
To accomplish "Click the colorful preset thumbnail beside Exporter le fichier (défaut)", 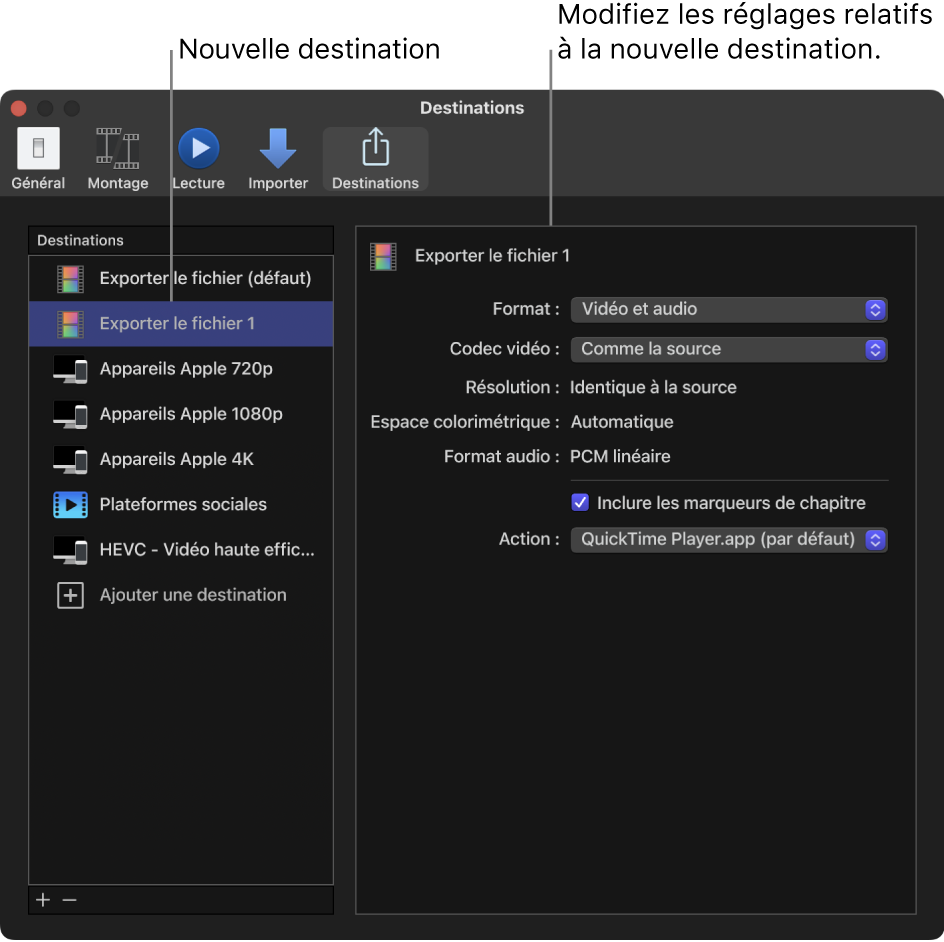I will click(x=70, y=277).
